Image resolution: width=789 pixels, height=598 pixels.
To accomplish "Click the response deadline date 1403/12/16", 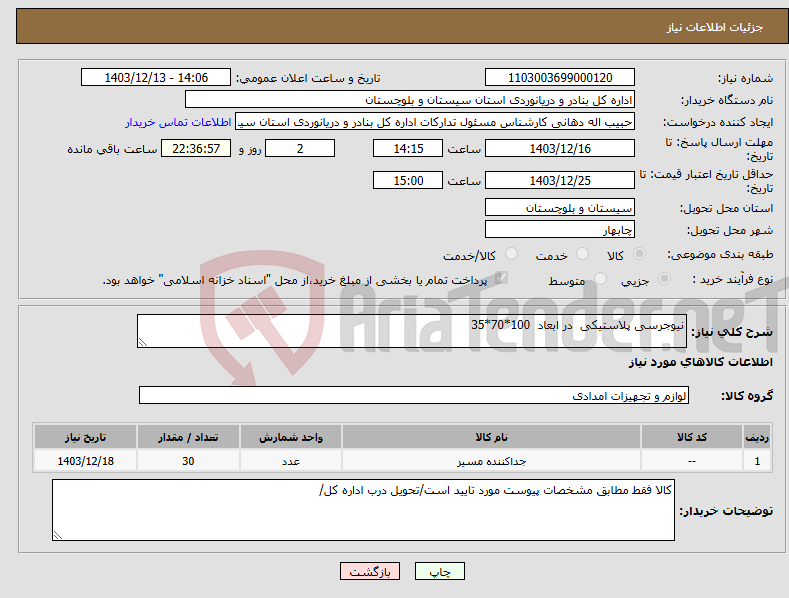I will click(560, 148).
